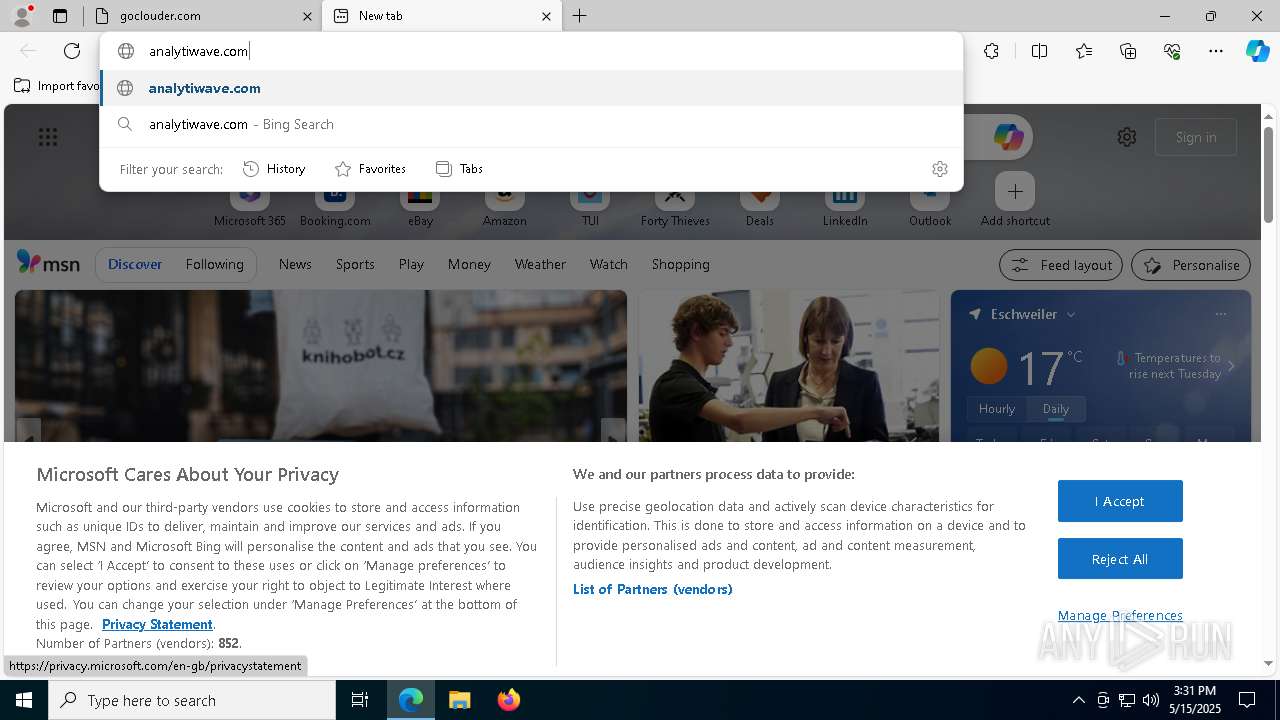Open Weather section in MSN menu
This screenshot has height=720, width=1280.
[x=540, y=264]
